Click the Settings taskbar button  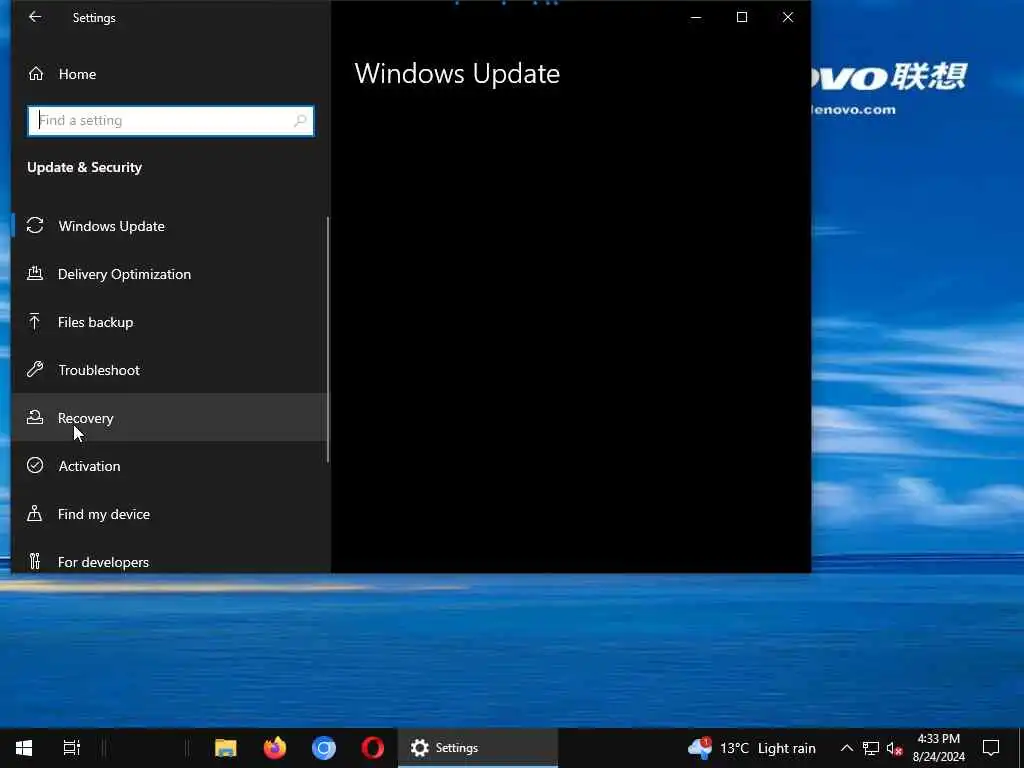(478, 748)
